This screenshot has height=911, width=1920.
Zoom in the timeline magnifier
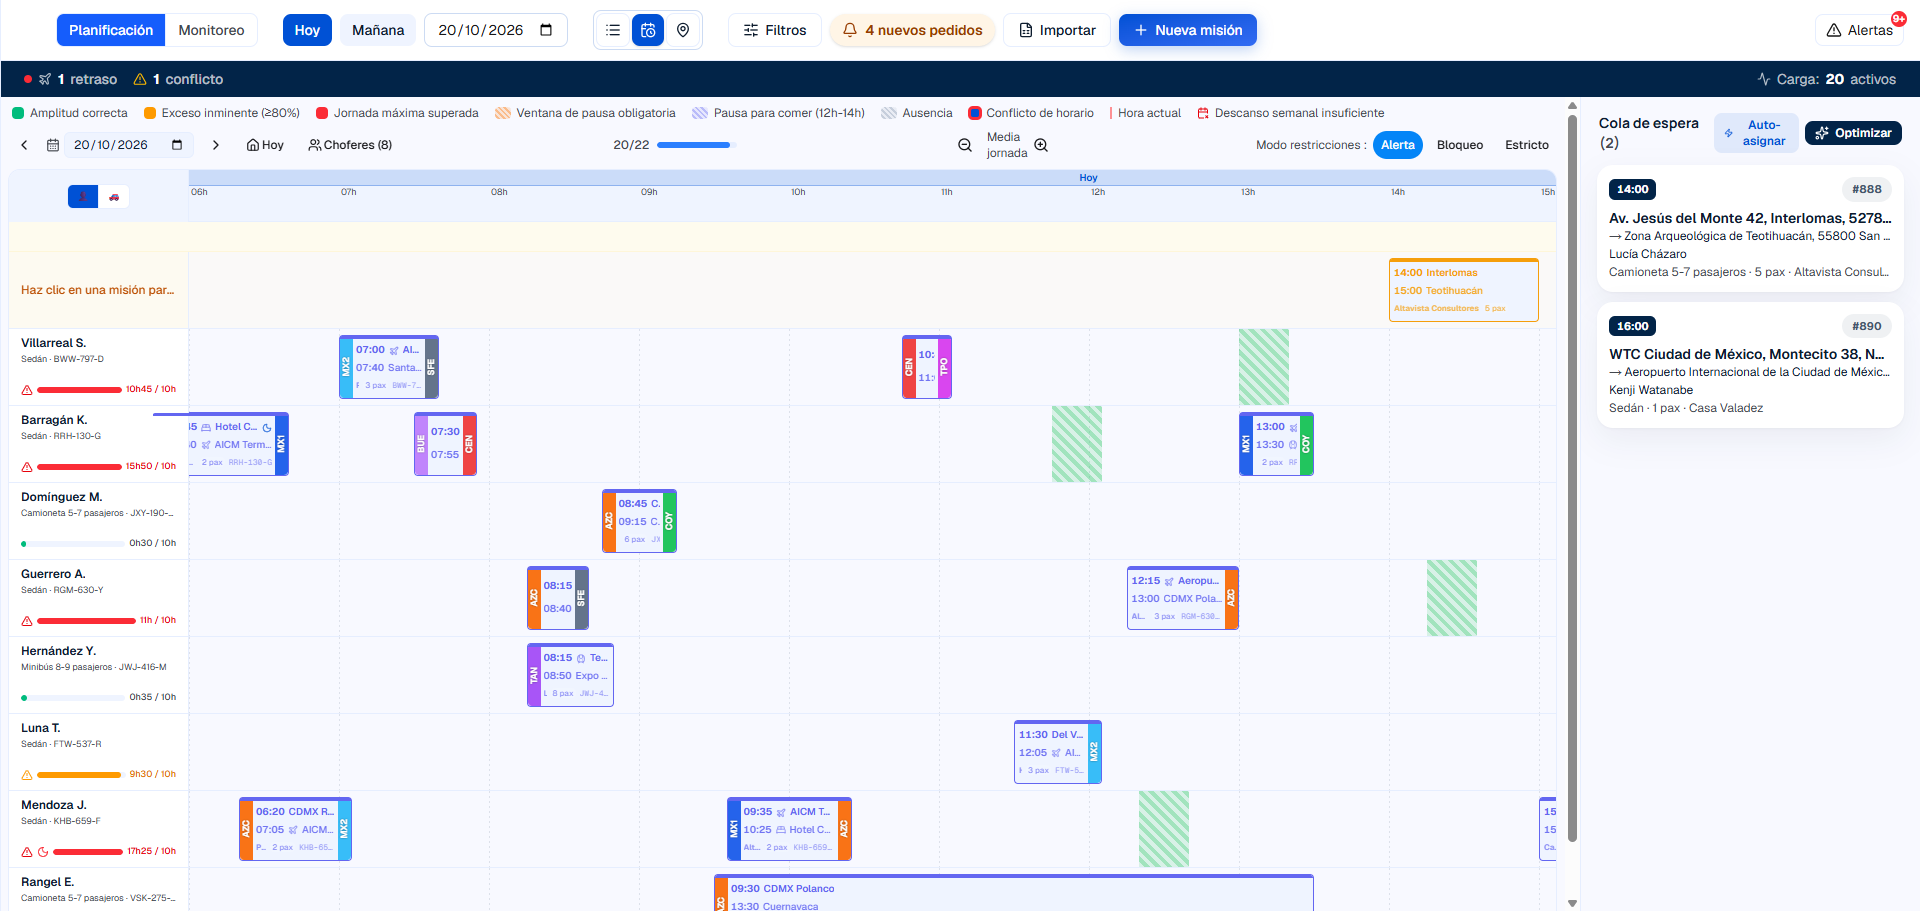(1041, 145)
